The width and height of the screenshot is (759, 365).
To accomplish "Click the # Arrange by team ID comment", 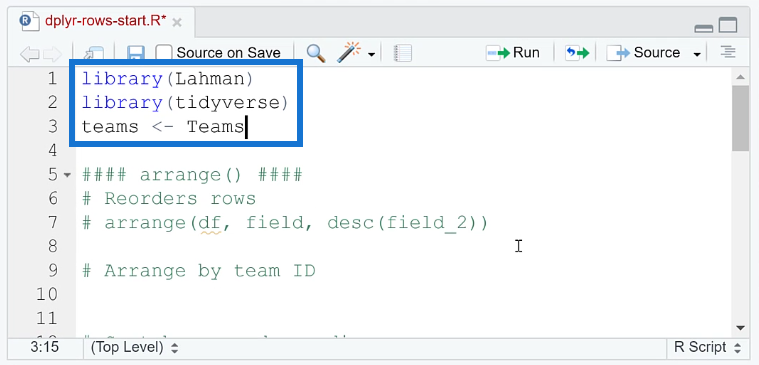I will [198, 271].
